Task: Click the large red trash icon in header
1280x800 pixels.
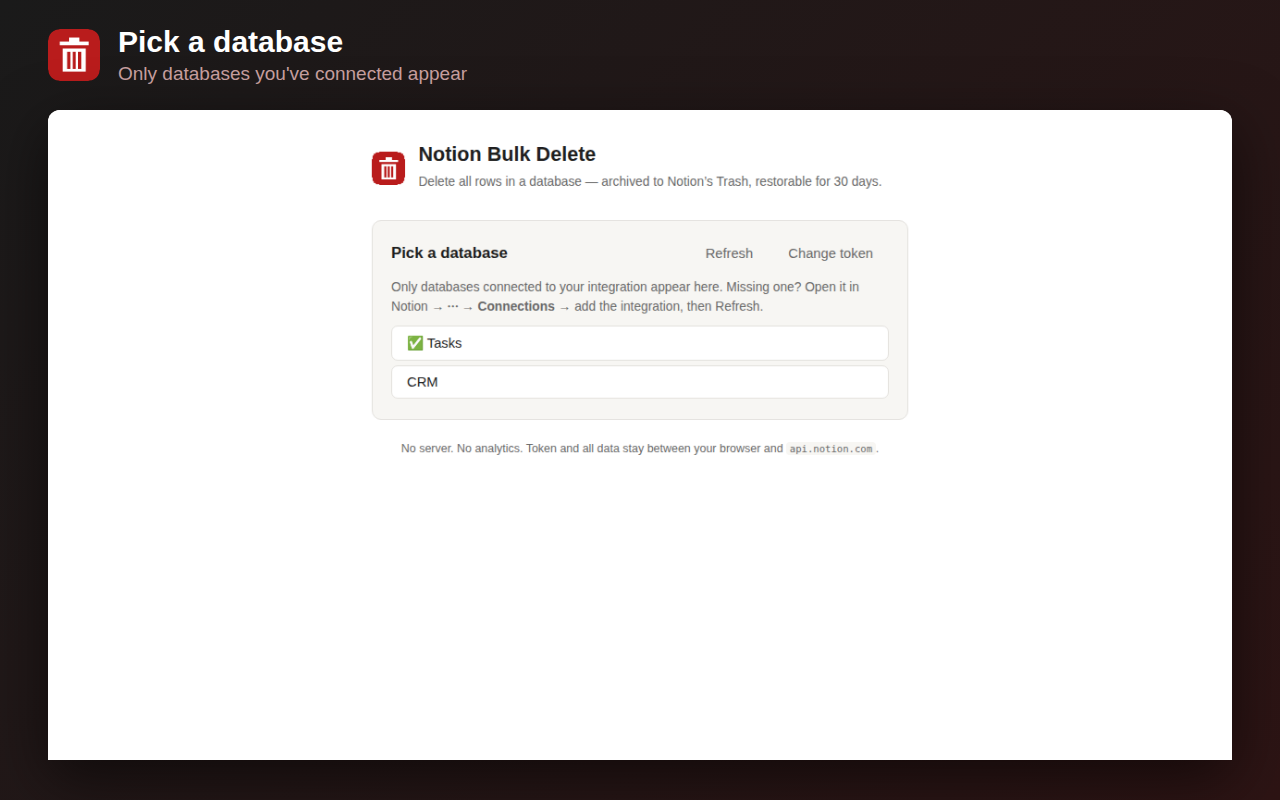Action: (x=74, y=55)
